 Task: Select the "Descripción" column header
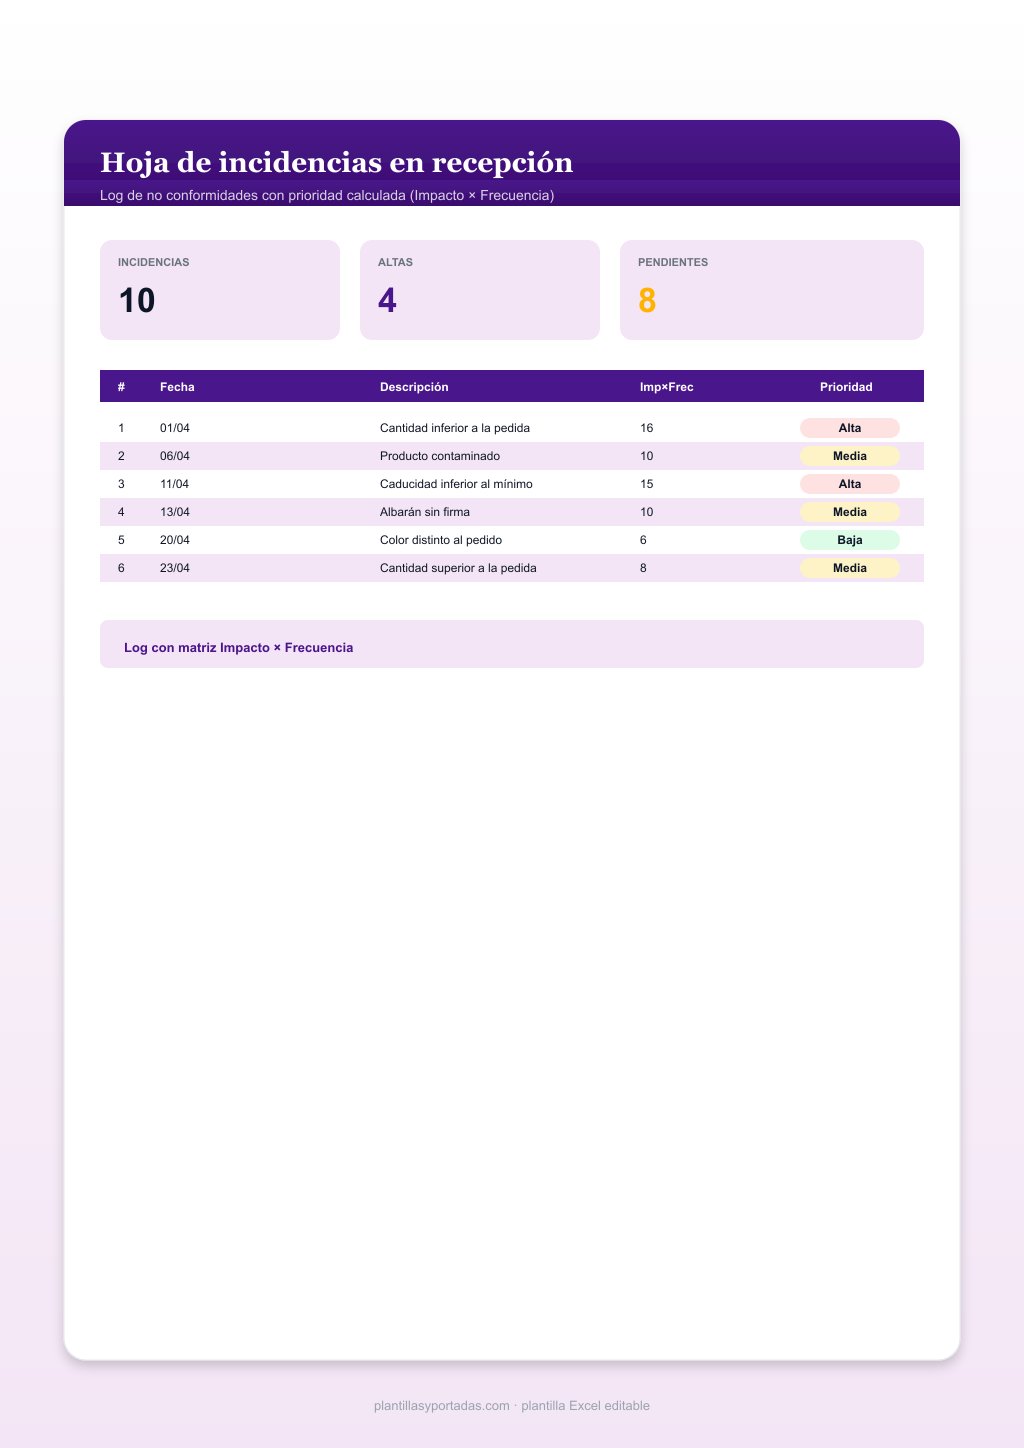(x=414, y=387)
